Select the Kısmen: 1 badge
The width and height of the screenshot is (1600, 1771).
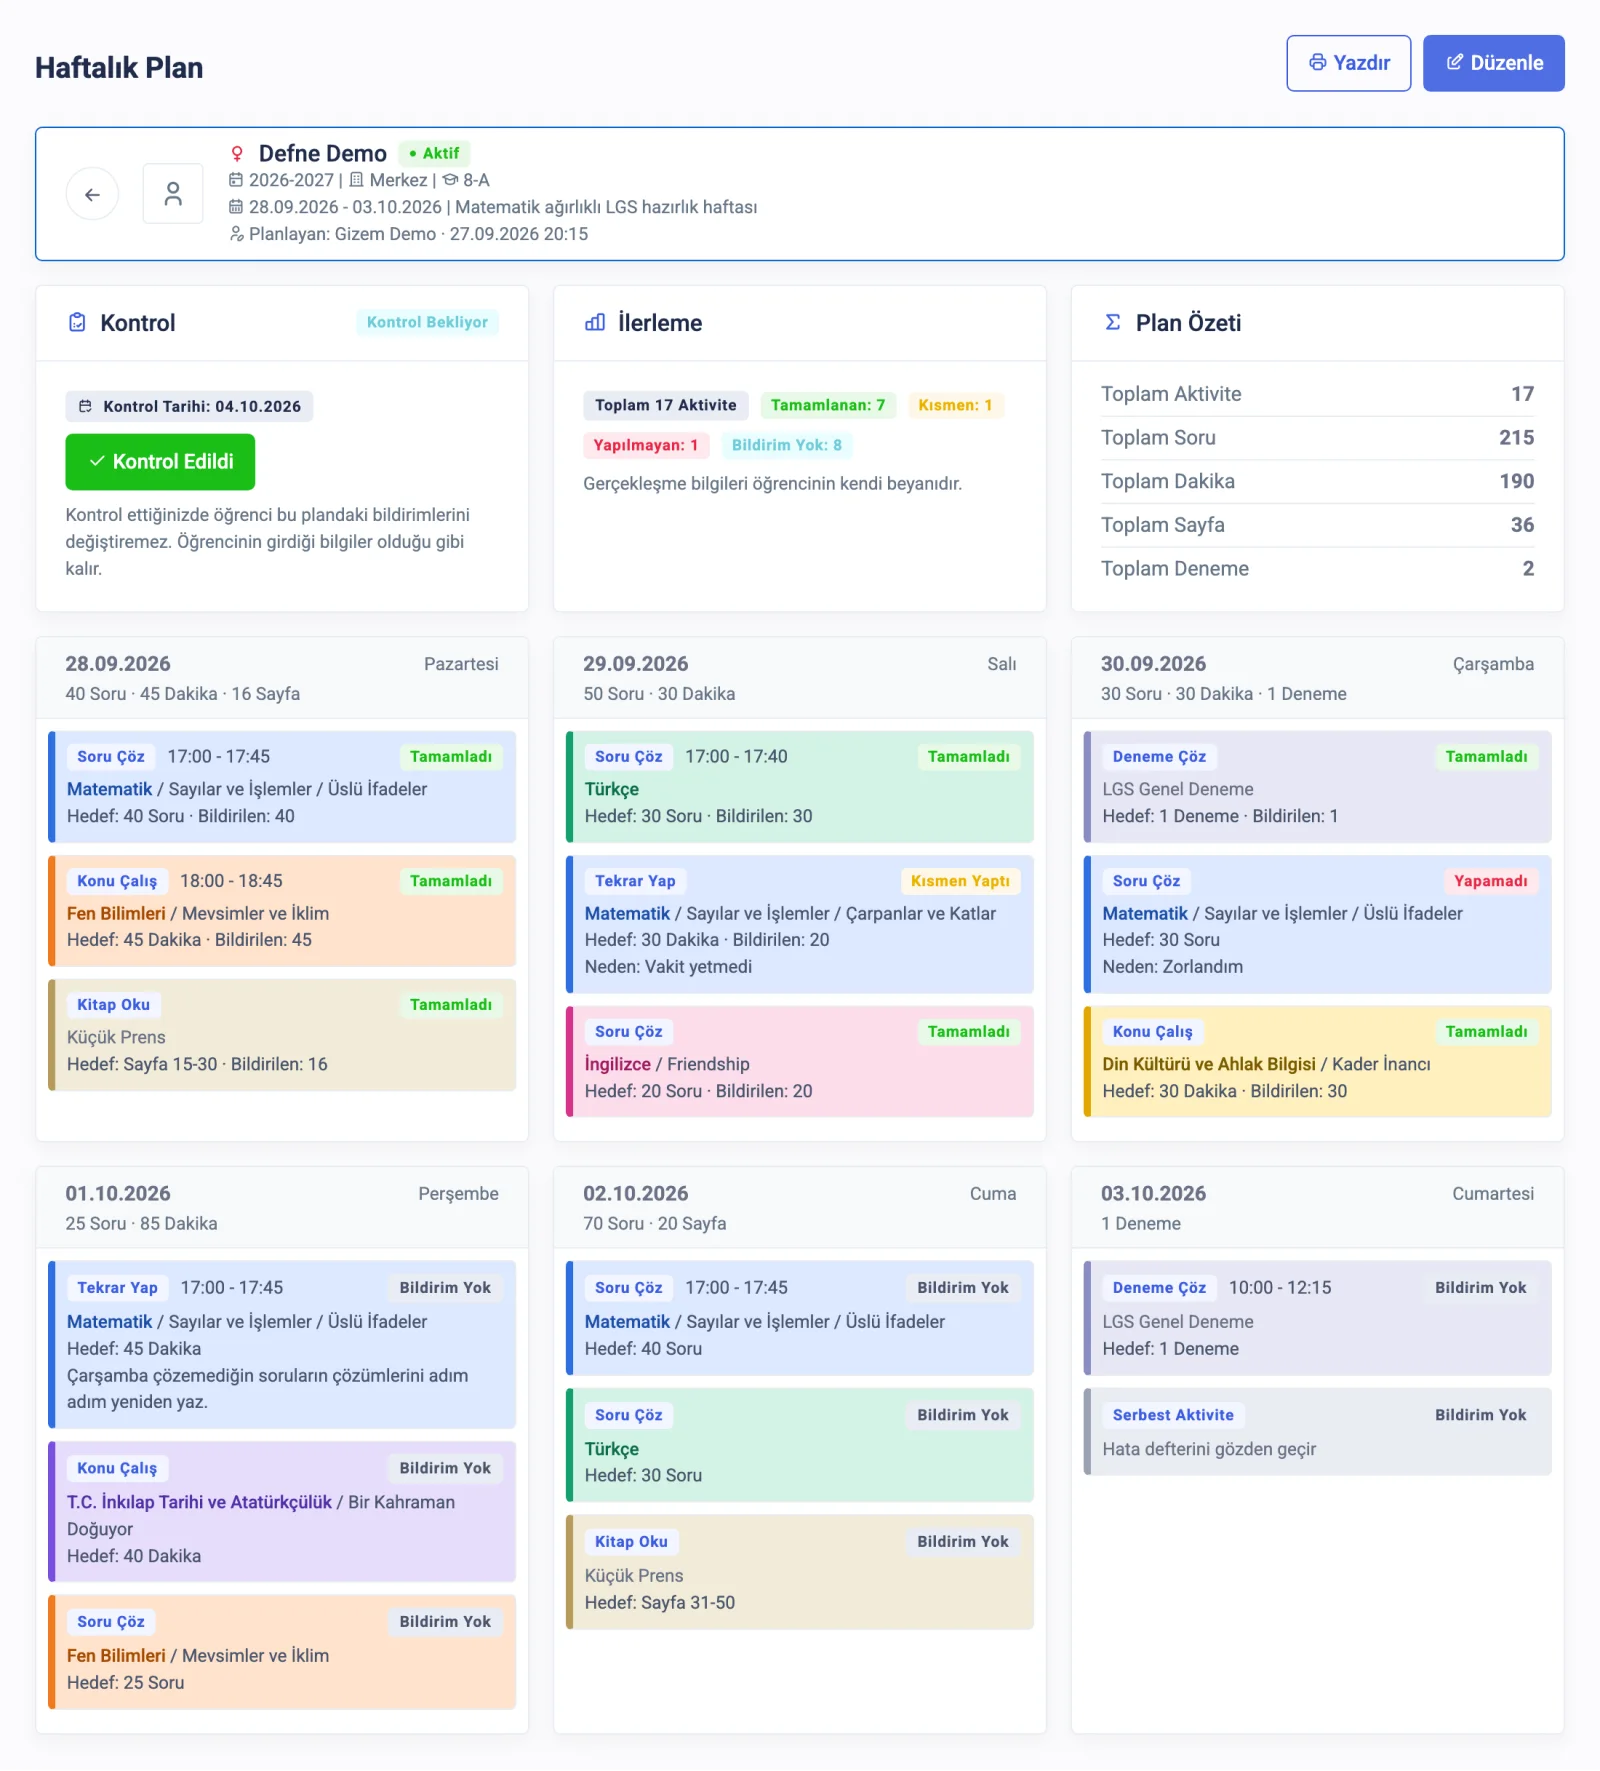pos(955,405)
